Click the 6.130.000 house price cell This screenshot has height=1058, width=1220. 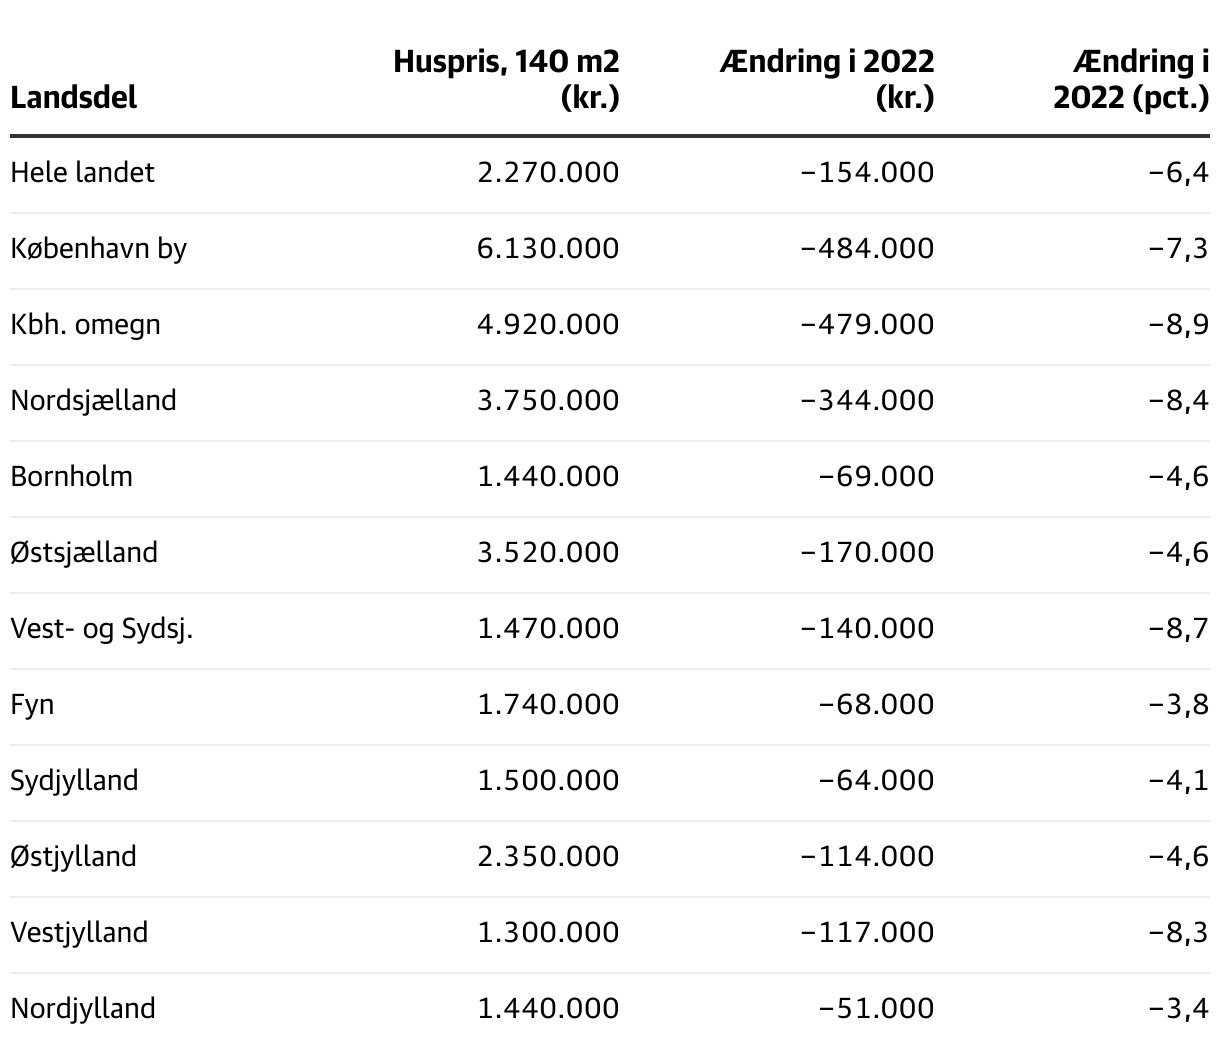[548, 248]
